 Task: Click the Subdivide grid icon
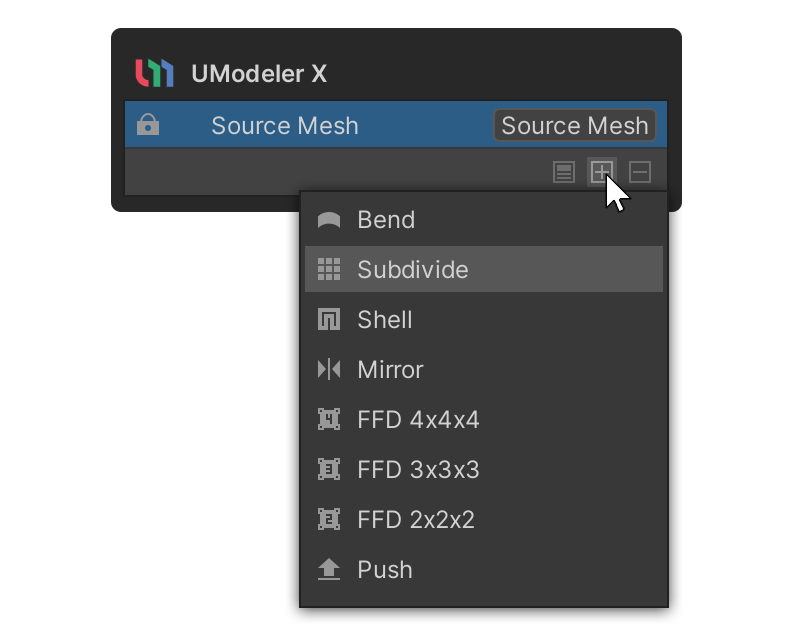click(x=329, y=270)
